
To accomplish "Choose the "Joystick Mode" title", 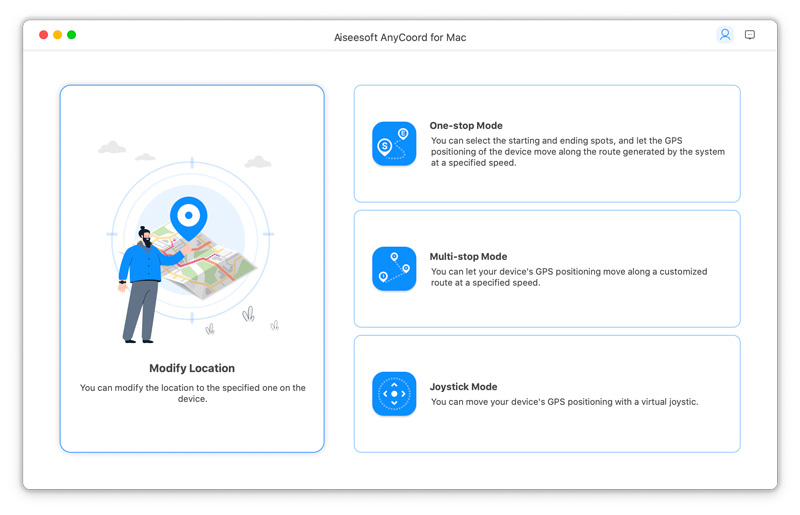I will [463, 387].
